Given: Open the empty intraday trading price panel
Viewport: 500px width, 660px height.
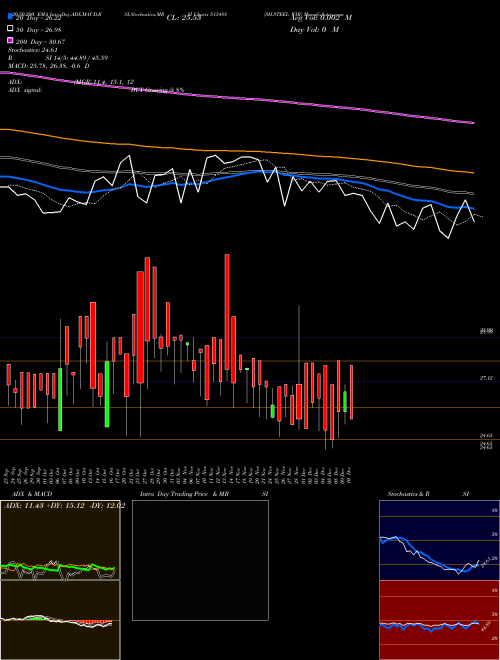Looking at the screenshot, I should [x=200, y=560].
